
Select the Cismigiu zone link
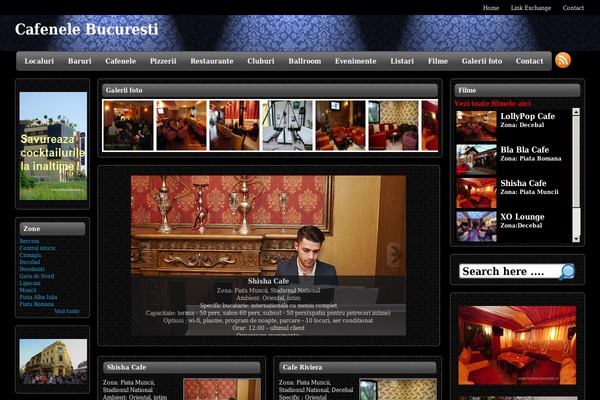[30, 255]
